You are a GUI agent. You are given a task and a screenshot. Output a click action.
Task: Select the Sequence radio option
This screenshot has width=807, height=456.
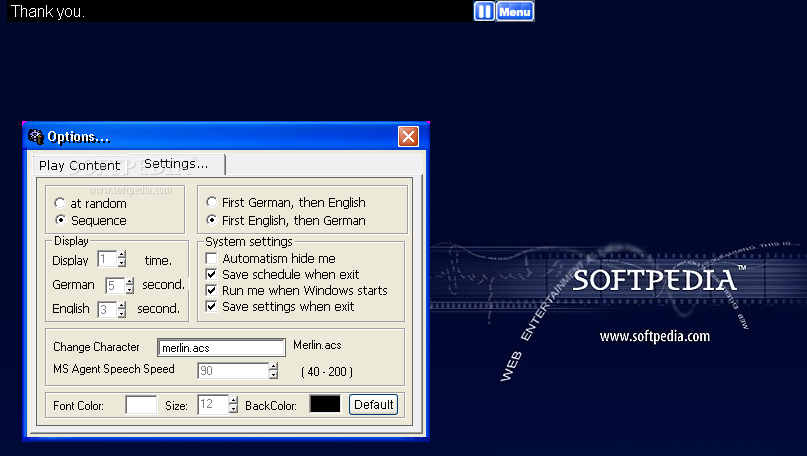tap(61, 220)
